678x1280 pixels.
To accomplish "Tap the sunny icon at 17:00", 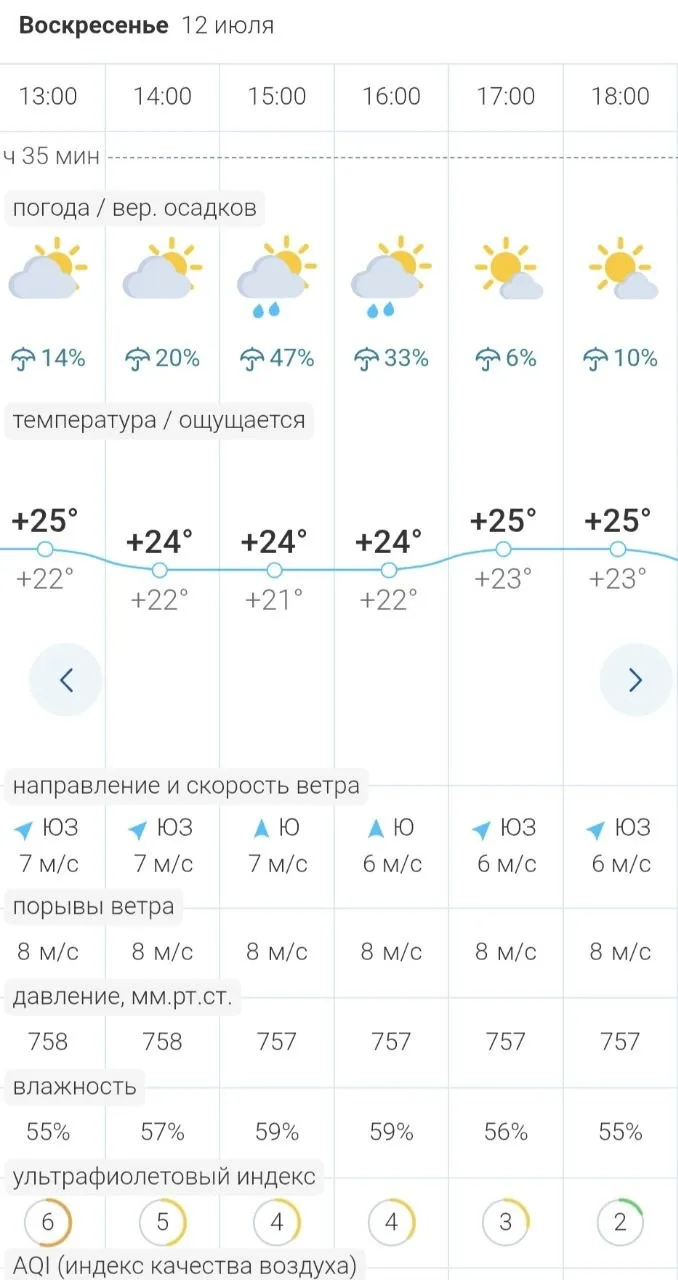I will coord(508,268).
